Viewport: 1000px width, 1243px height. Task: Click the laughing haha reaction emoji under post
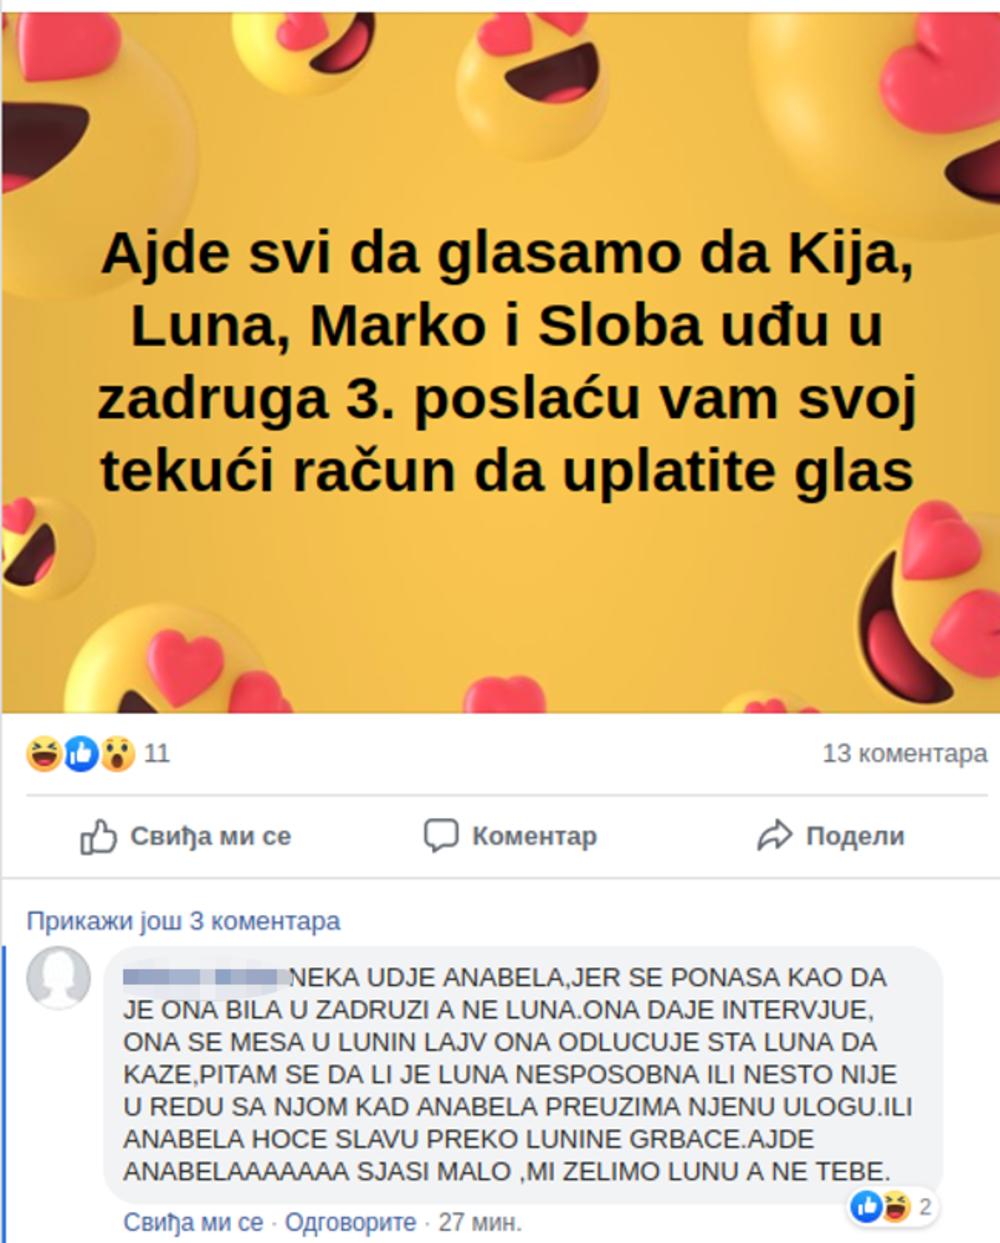tap(45, 753)
